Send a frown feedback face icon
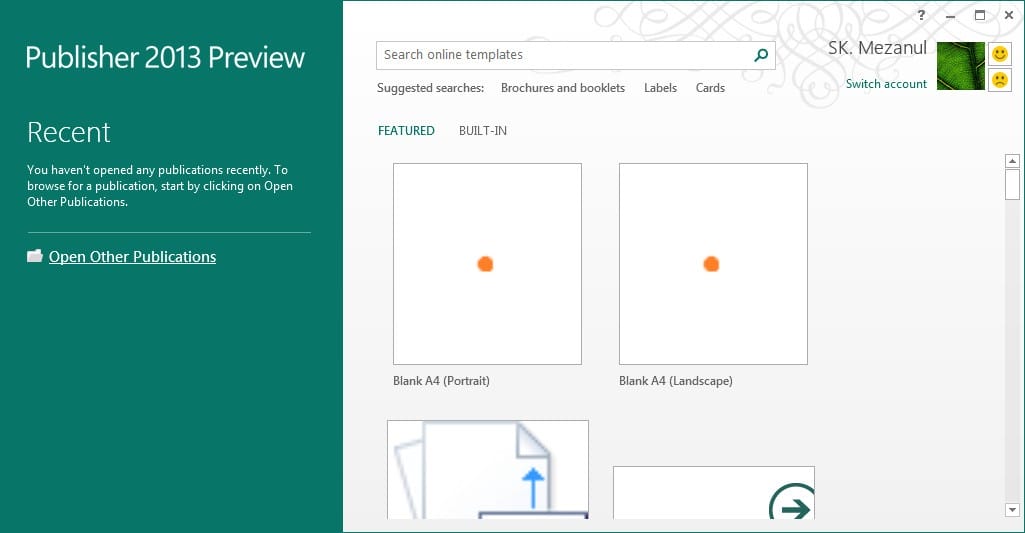 pos(1000,80)
